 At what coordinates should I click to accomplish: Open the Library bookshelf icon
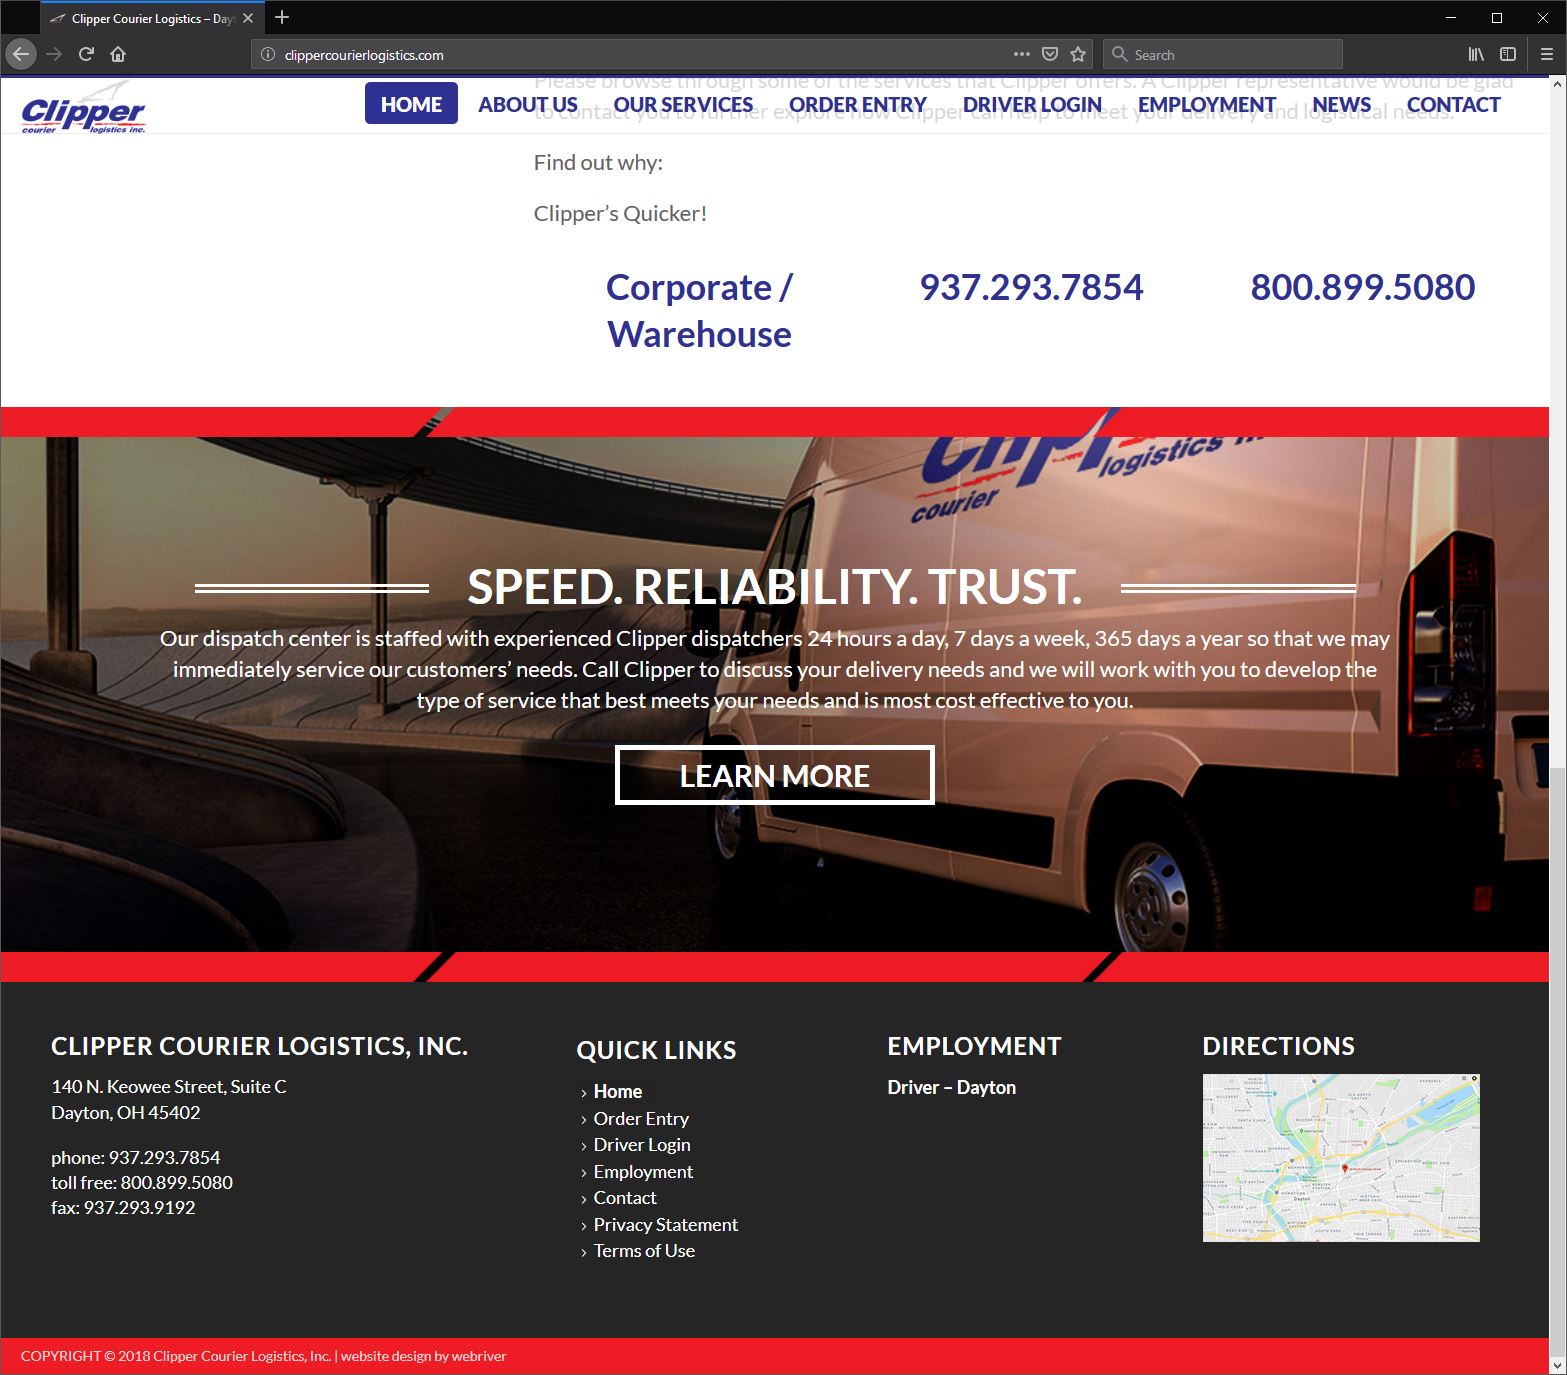[1476, 54]
